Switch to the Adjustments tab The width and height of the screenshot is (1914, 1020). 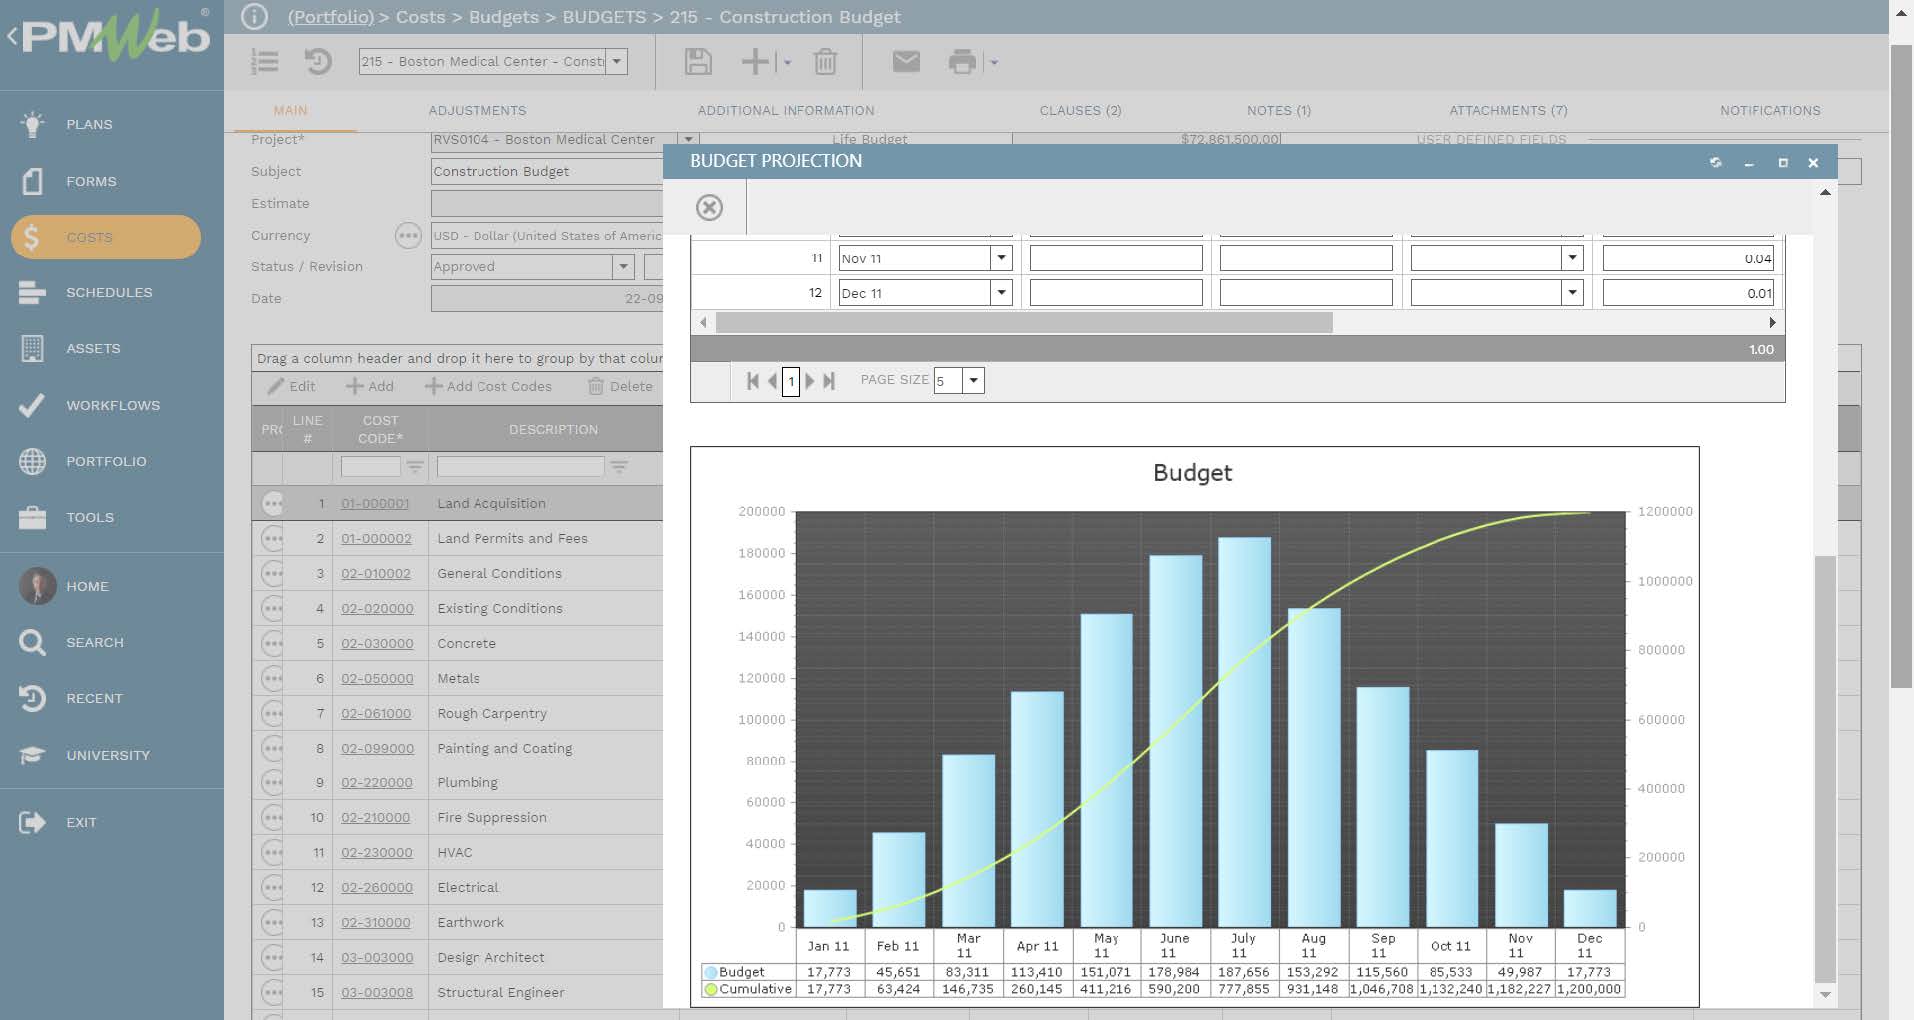coord(477,111)
